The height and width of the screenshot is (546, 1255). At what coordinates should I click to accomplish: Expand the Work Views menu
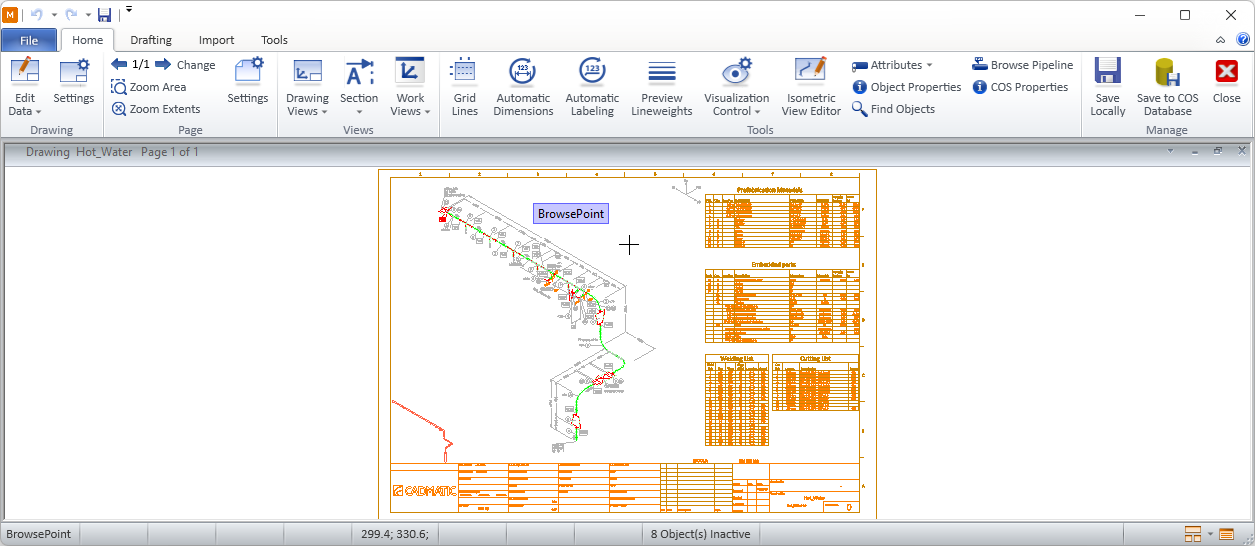pyautogui.click(x=410, y=105)
